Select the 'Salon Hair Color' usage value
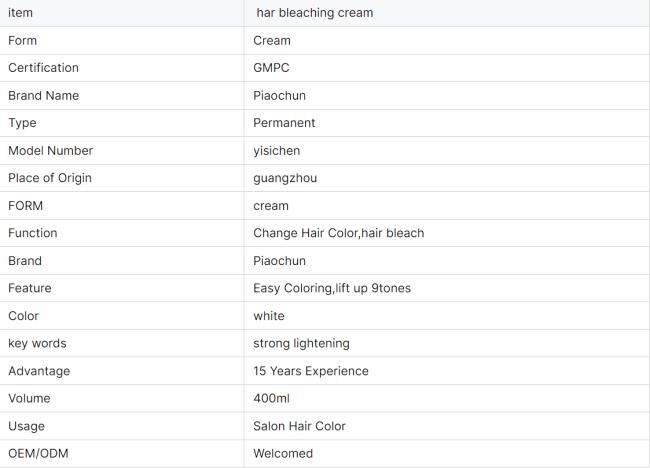This screenshot has height=468, width=650. pos(299,426)
